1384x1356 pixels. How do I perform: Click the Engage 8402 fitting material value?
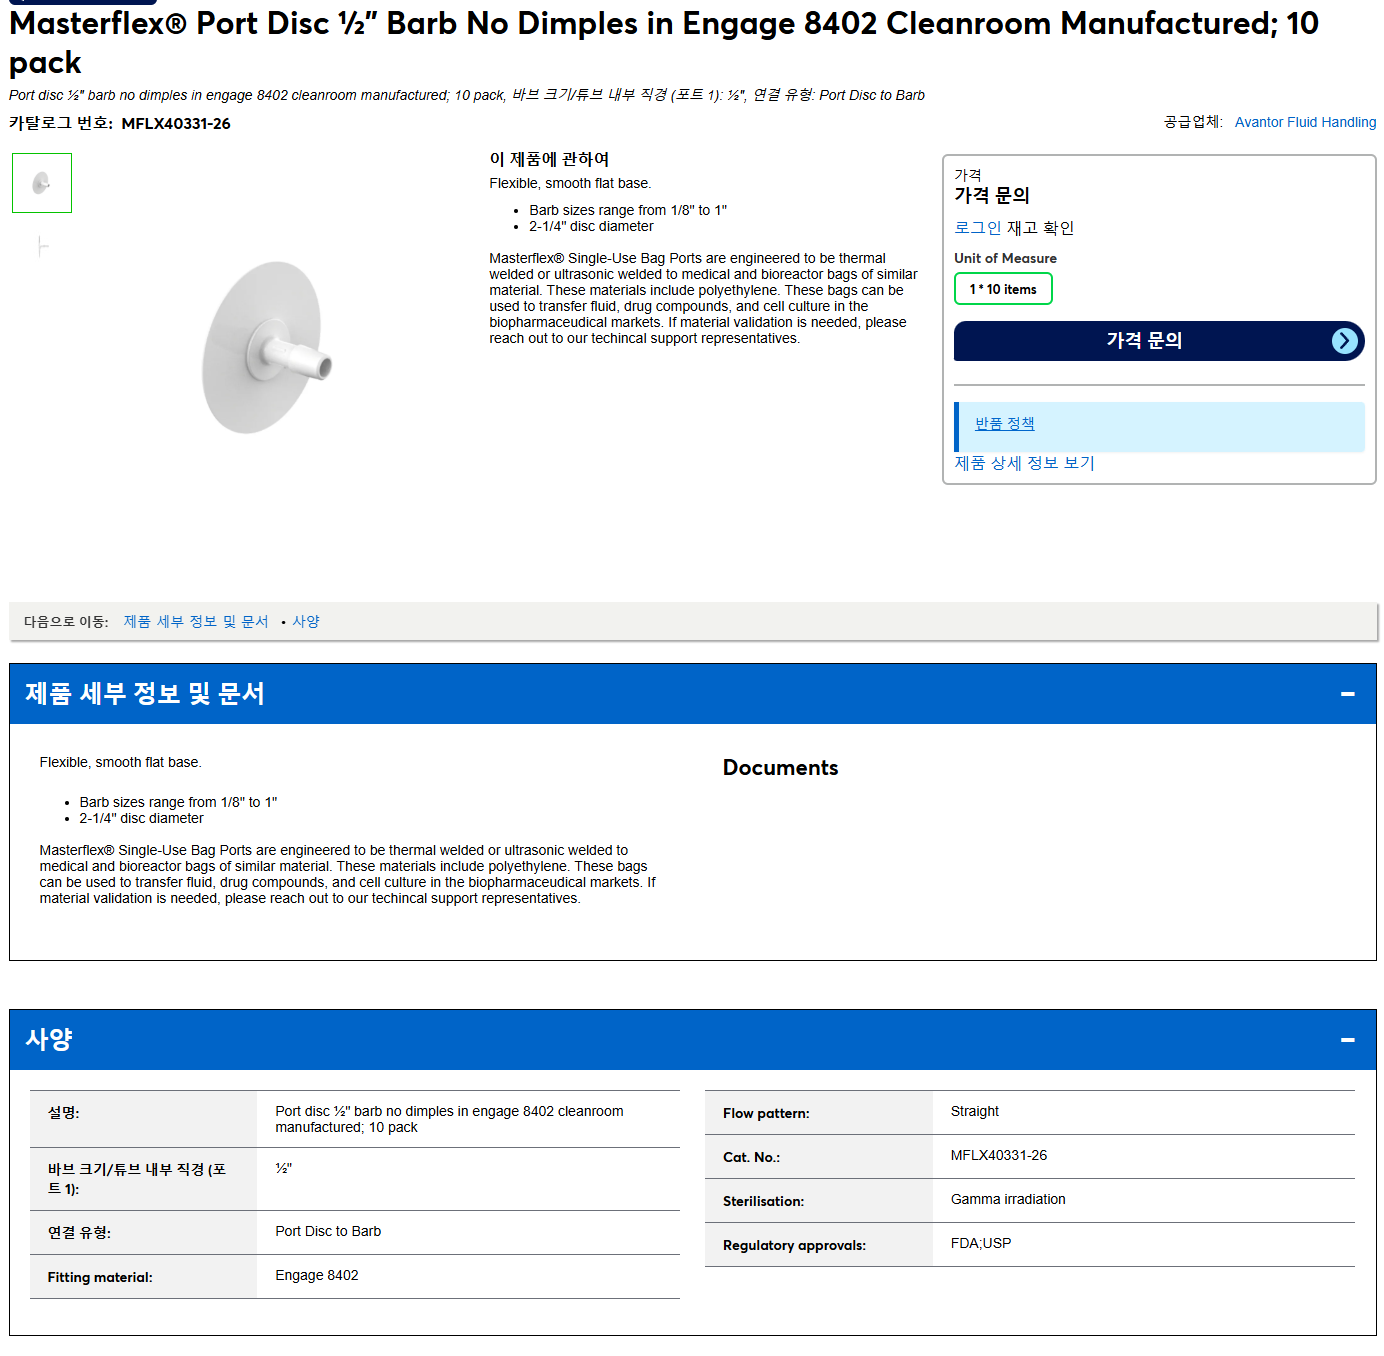pyautogui.click(x=317, y=1275)
